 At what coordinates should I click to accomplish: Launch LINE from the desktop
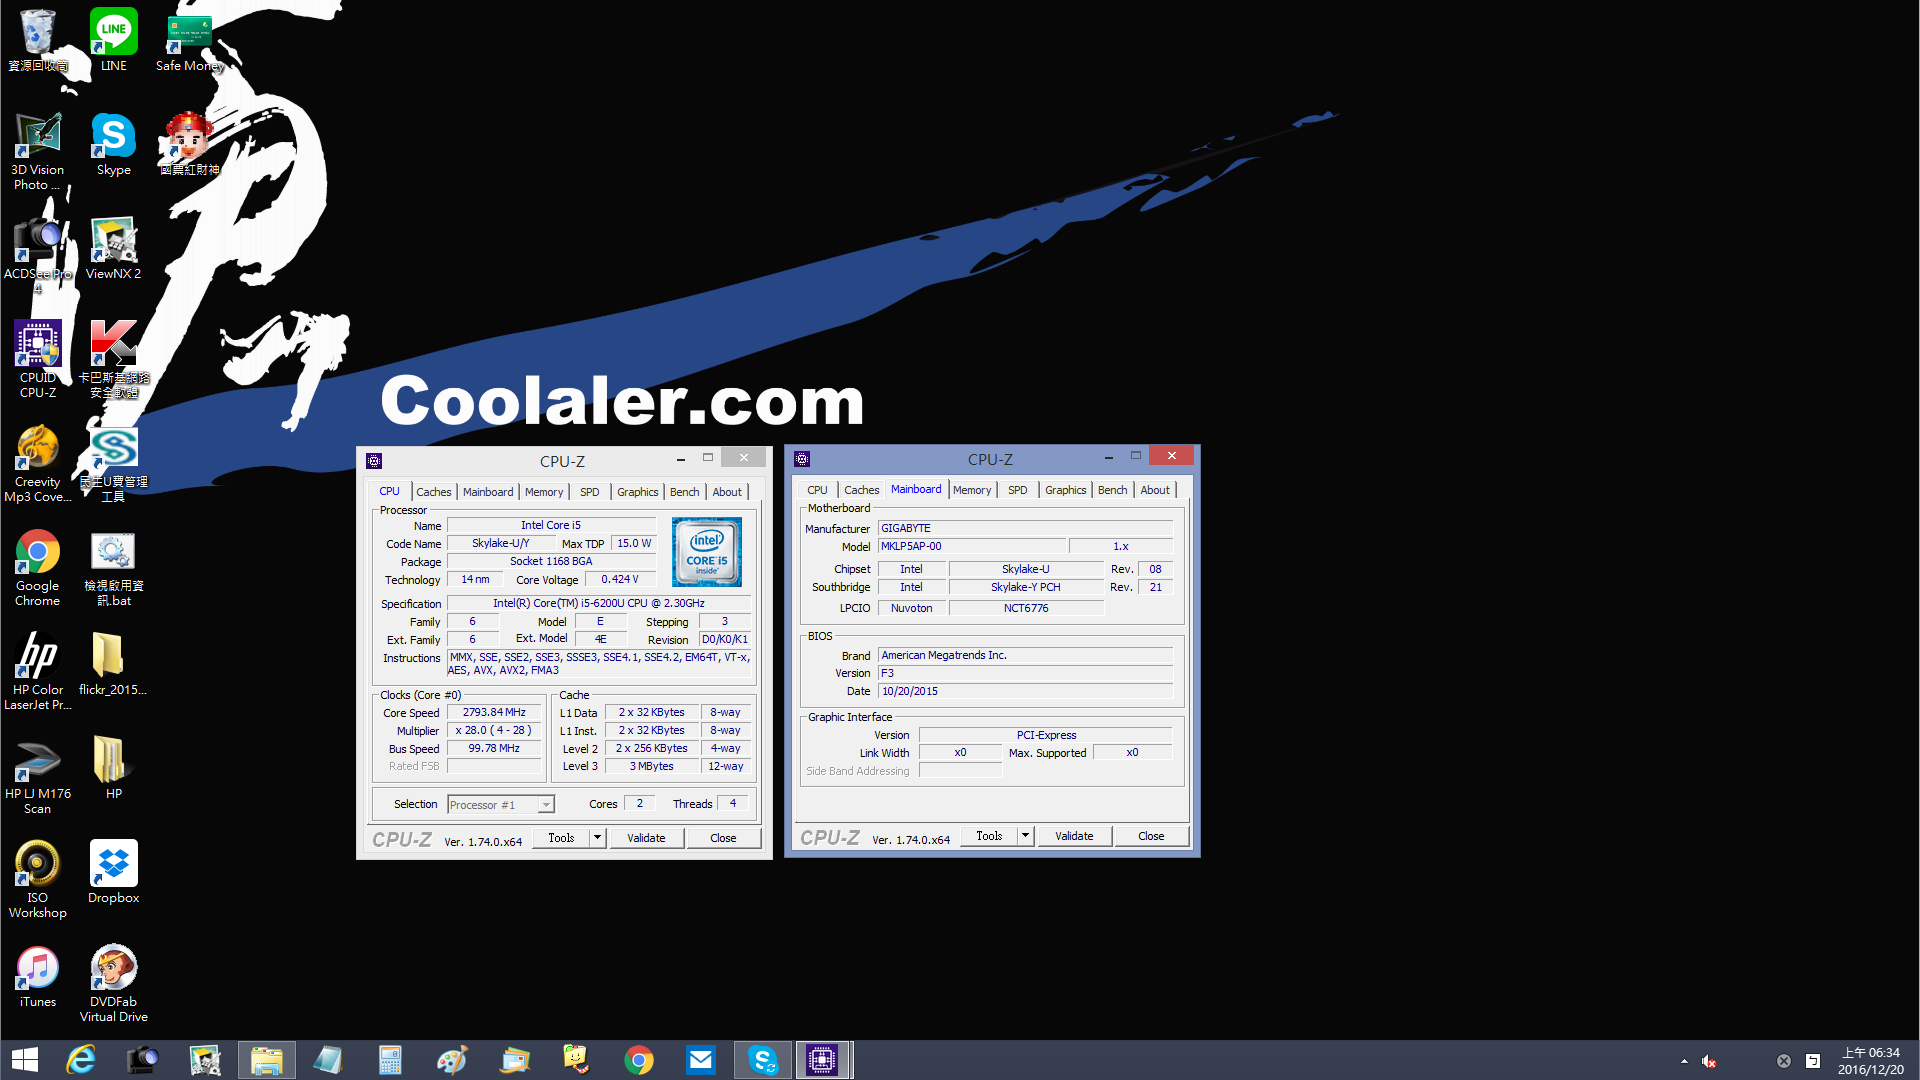[114, 41]
